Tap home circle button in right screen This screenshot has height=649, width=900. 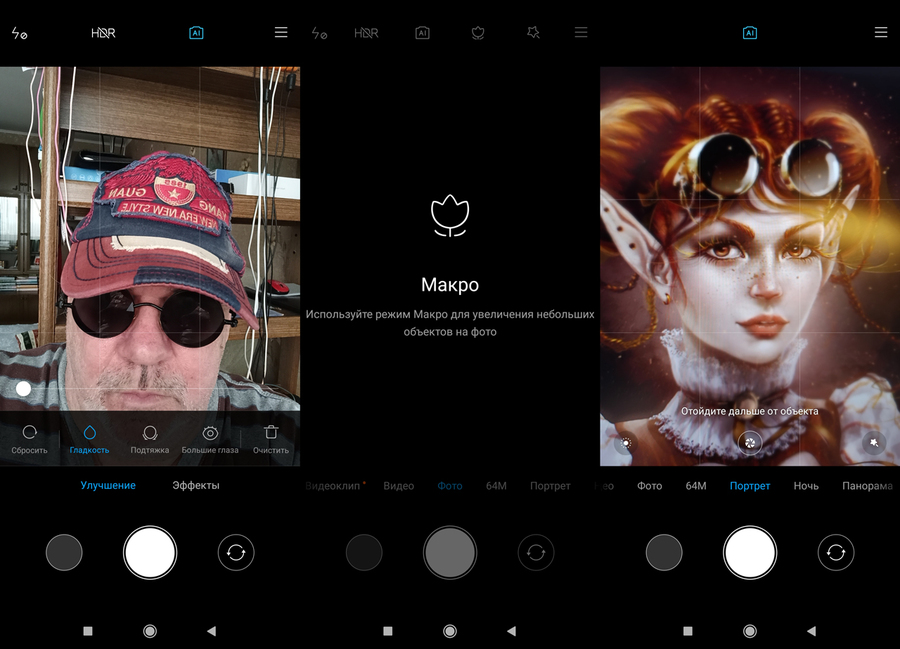(750, 631)
